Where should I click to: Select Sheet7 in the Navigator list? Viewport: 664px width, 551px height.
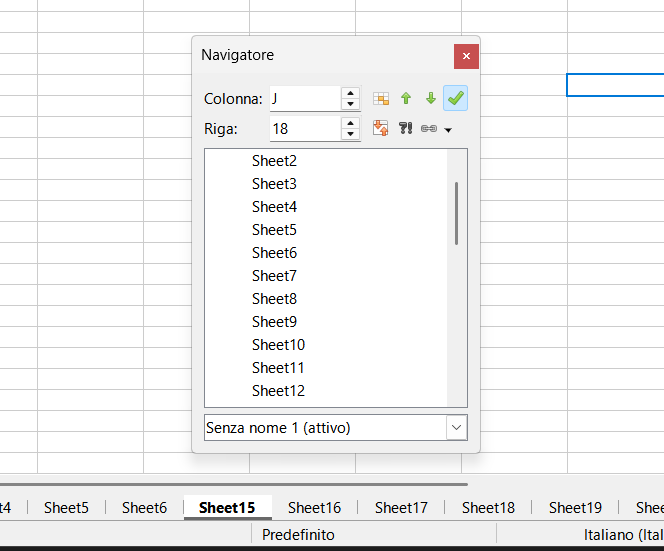point(274,275)
